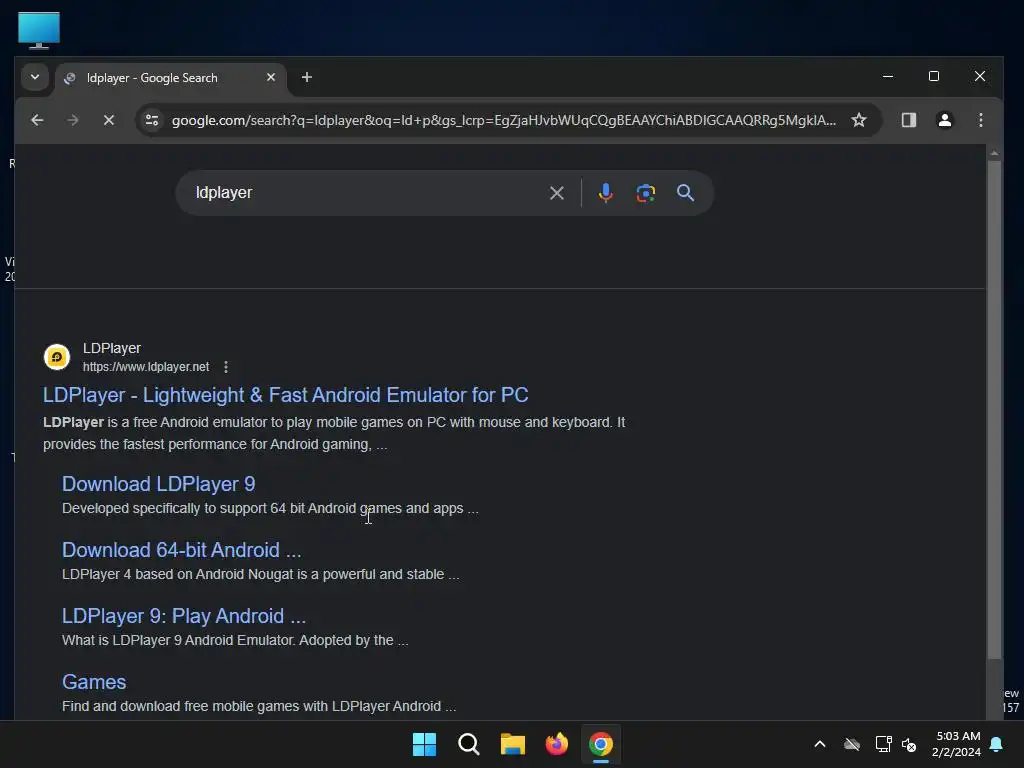Click the address bar URL
The width and height of the screenshot is (1024, 768).
504,120
